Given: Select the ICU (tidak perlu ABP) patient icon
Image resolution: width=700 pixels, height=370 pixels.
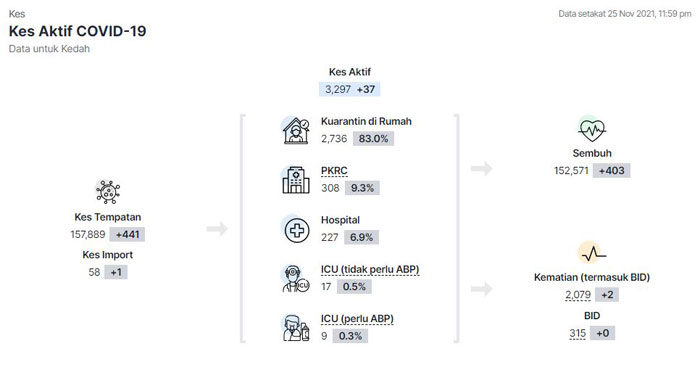Looking at the screenshot, I should coord(296,279).
